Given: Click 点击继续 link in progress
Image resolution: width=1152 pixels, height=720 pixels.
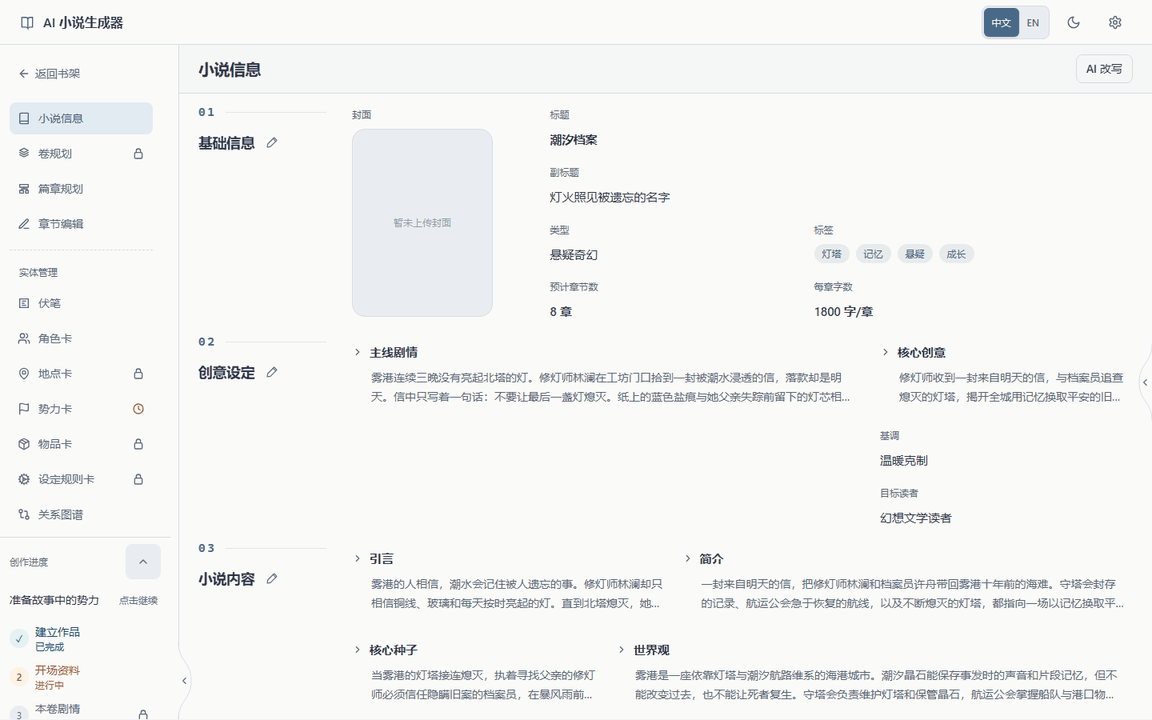Looking at the screenshot, I should click(138, 601).
